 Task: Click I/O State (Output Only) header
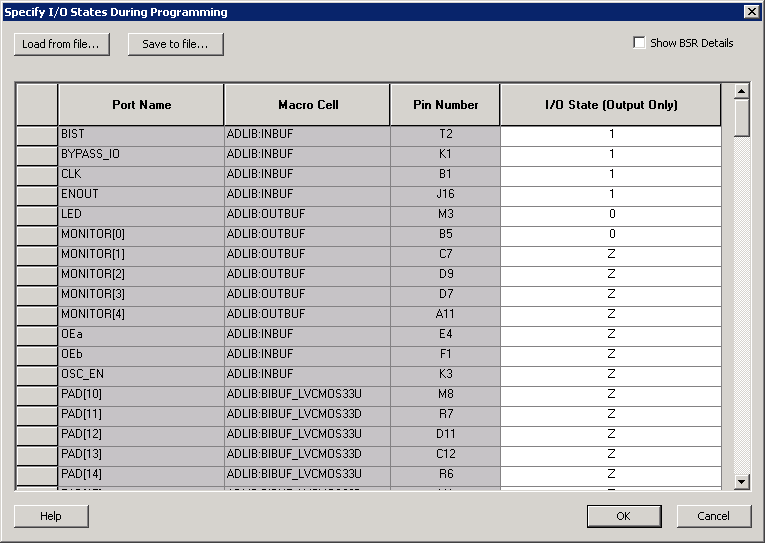(x=610, y=105)
